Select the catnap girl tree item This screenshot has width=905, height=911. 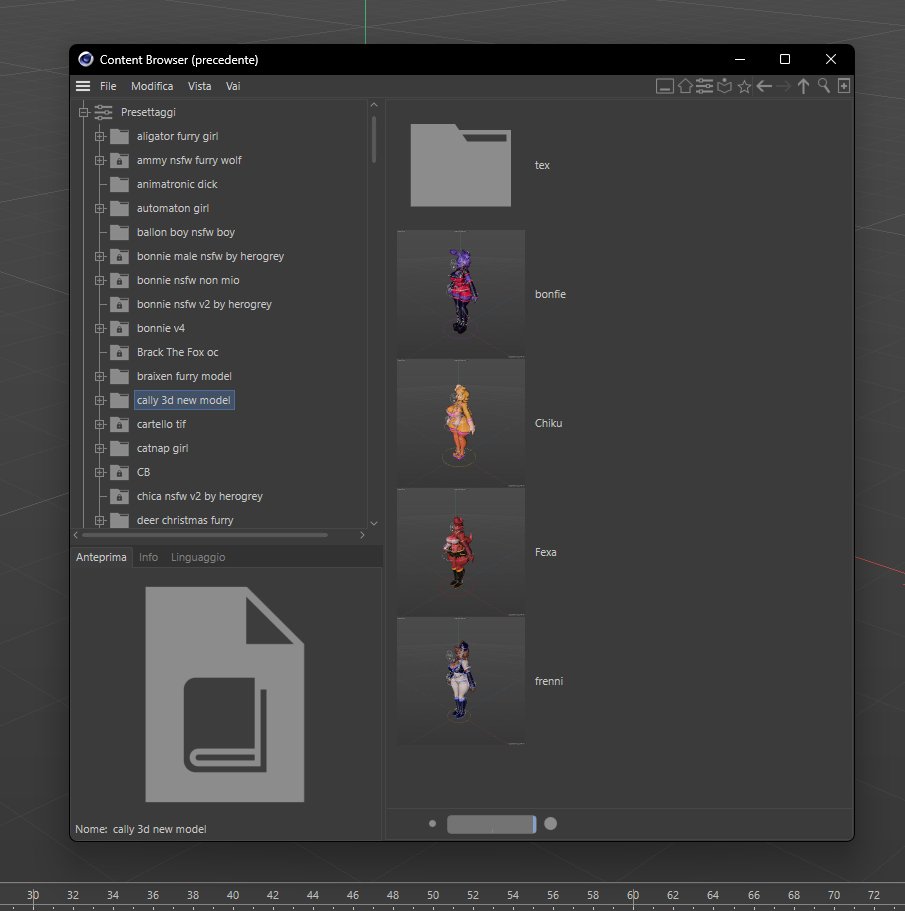tap(163, 449)
